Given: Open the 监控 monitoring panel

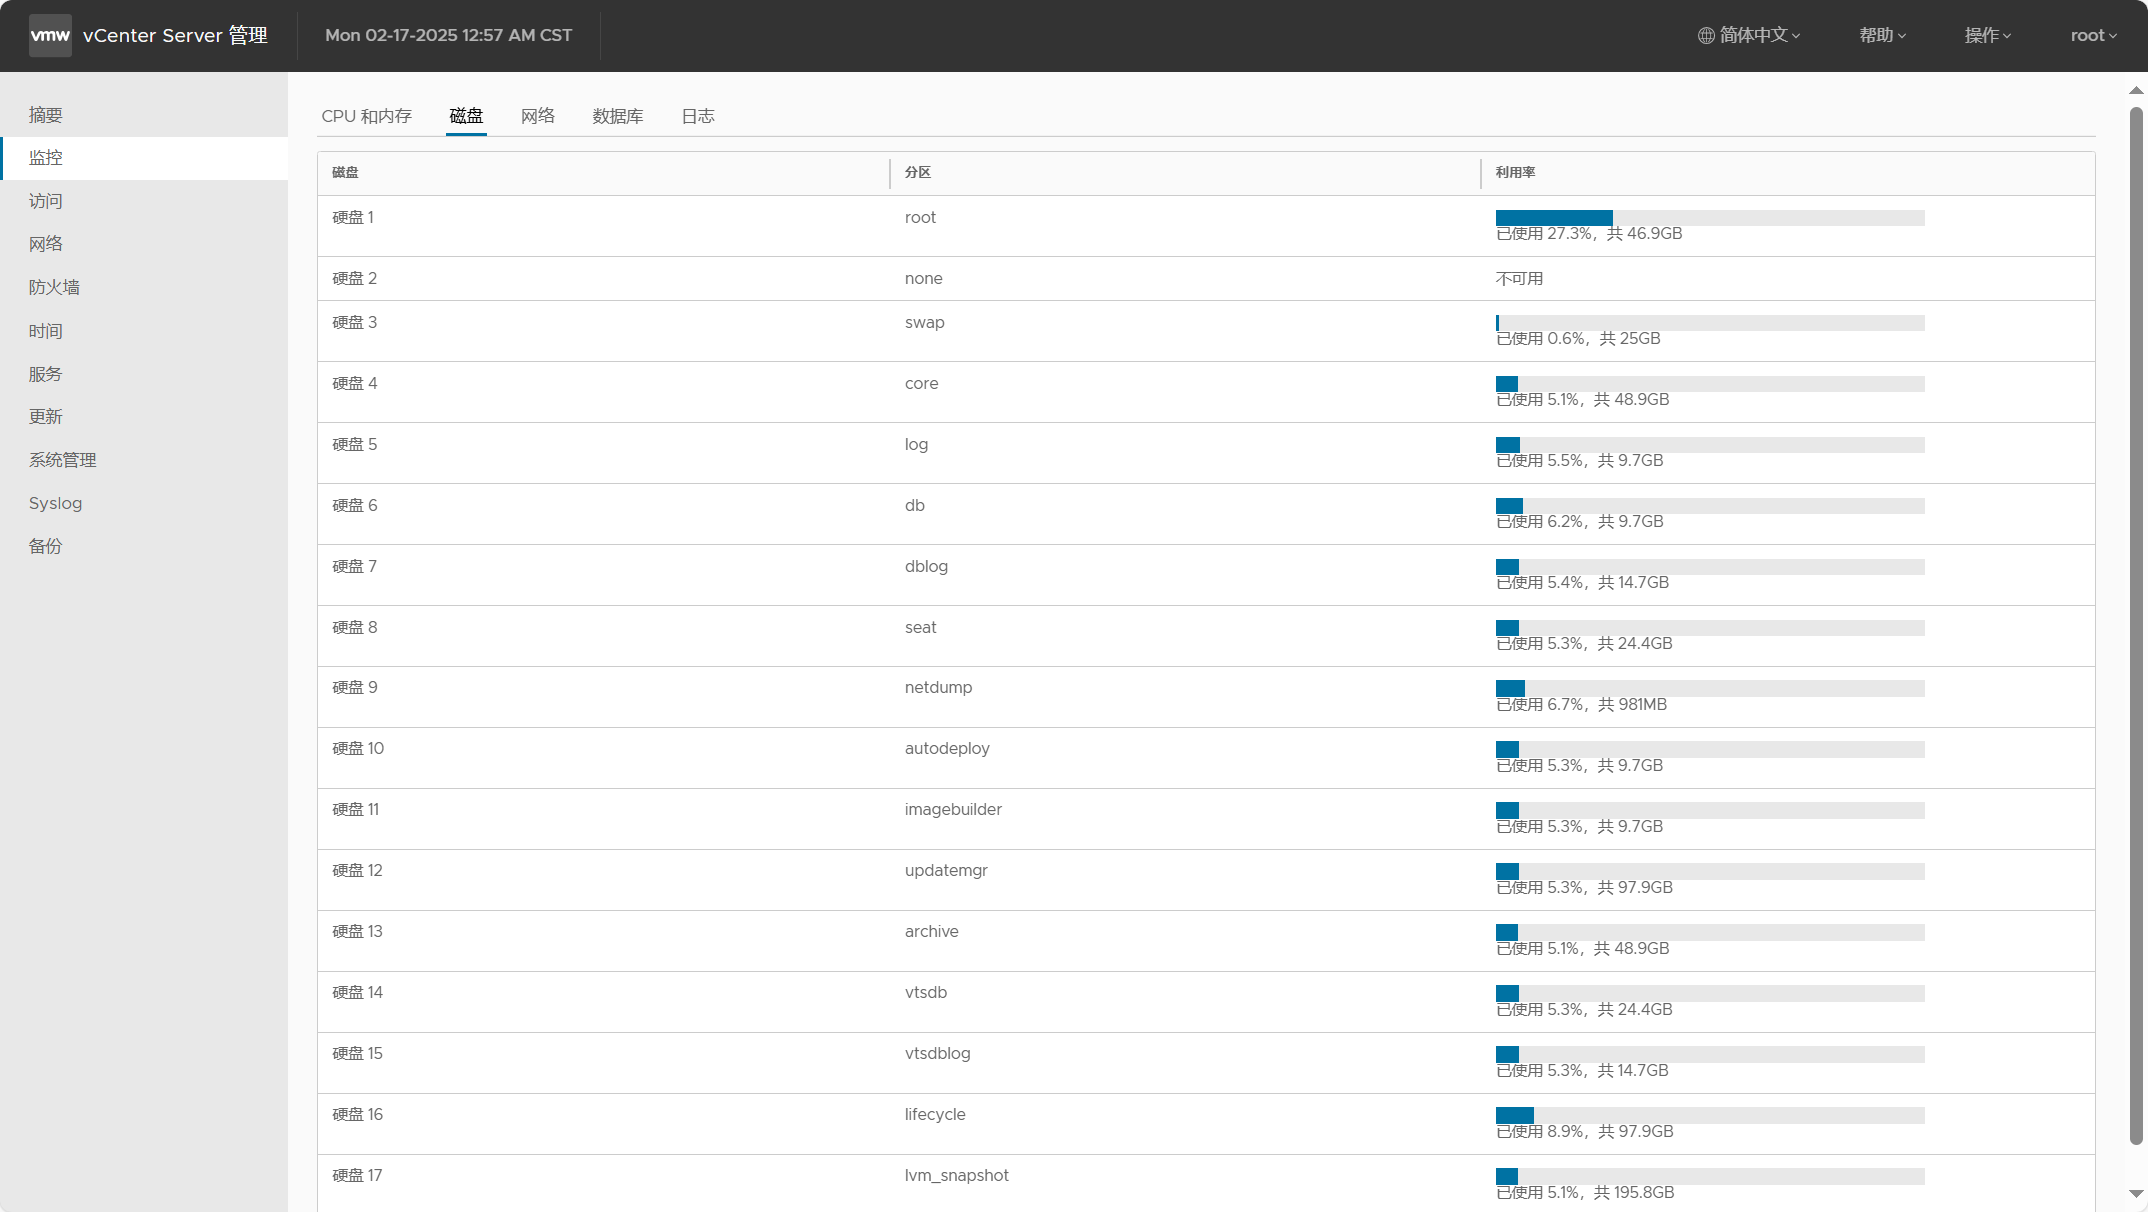Looking at the screenshot, I should point(46,156).
